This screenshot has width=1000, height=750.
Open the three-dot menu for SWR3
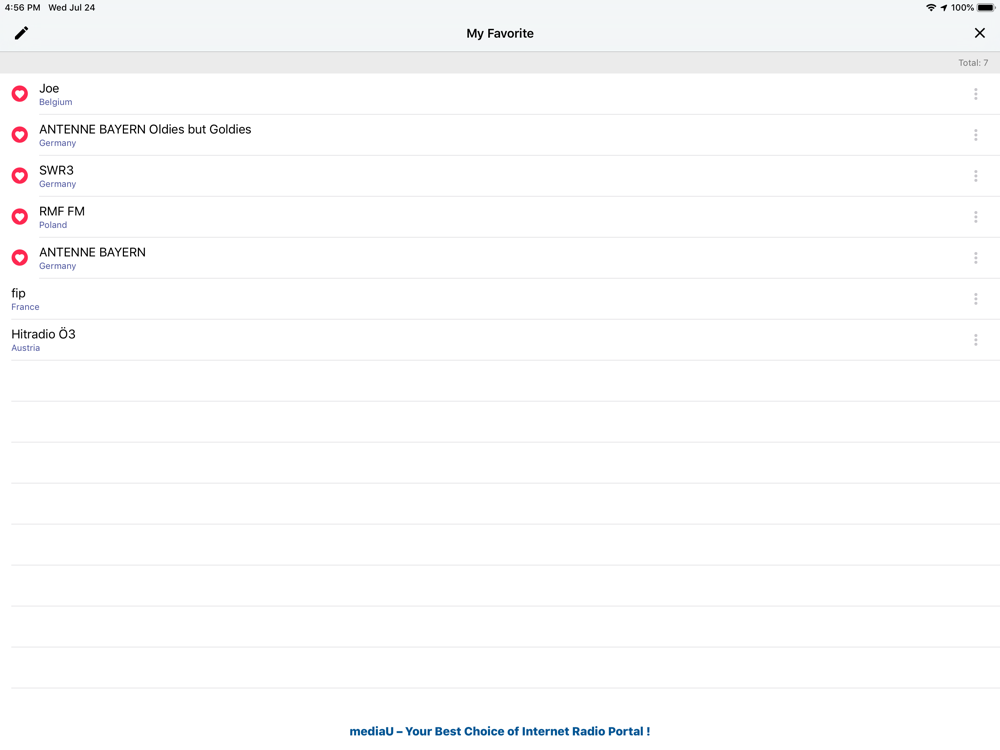(975, 176)
